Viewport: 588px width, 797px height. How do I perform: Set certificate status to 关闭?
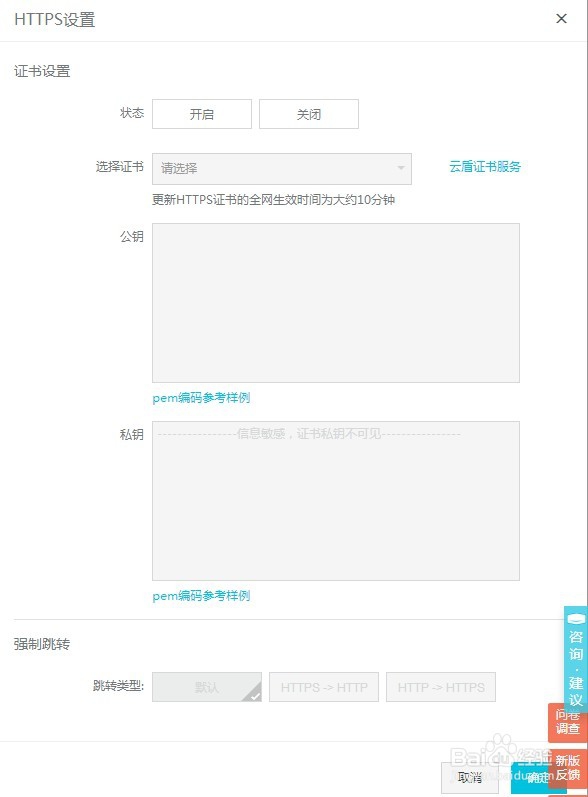[308, 114]
